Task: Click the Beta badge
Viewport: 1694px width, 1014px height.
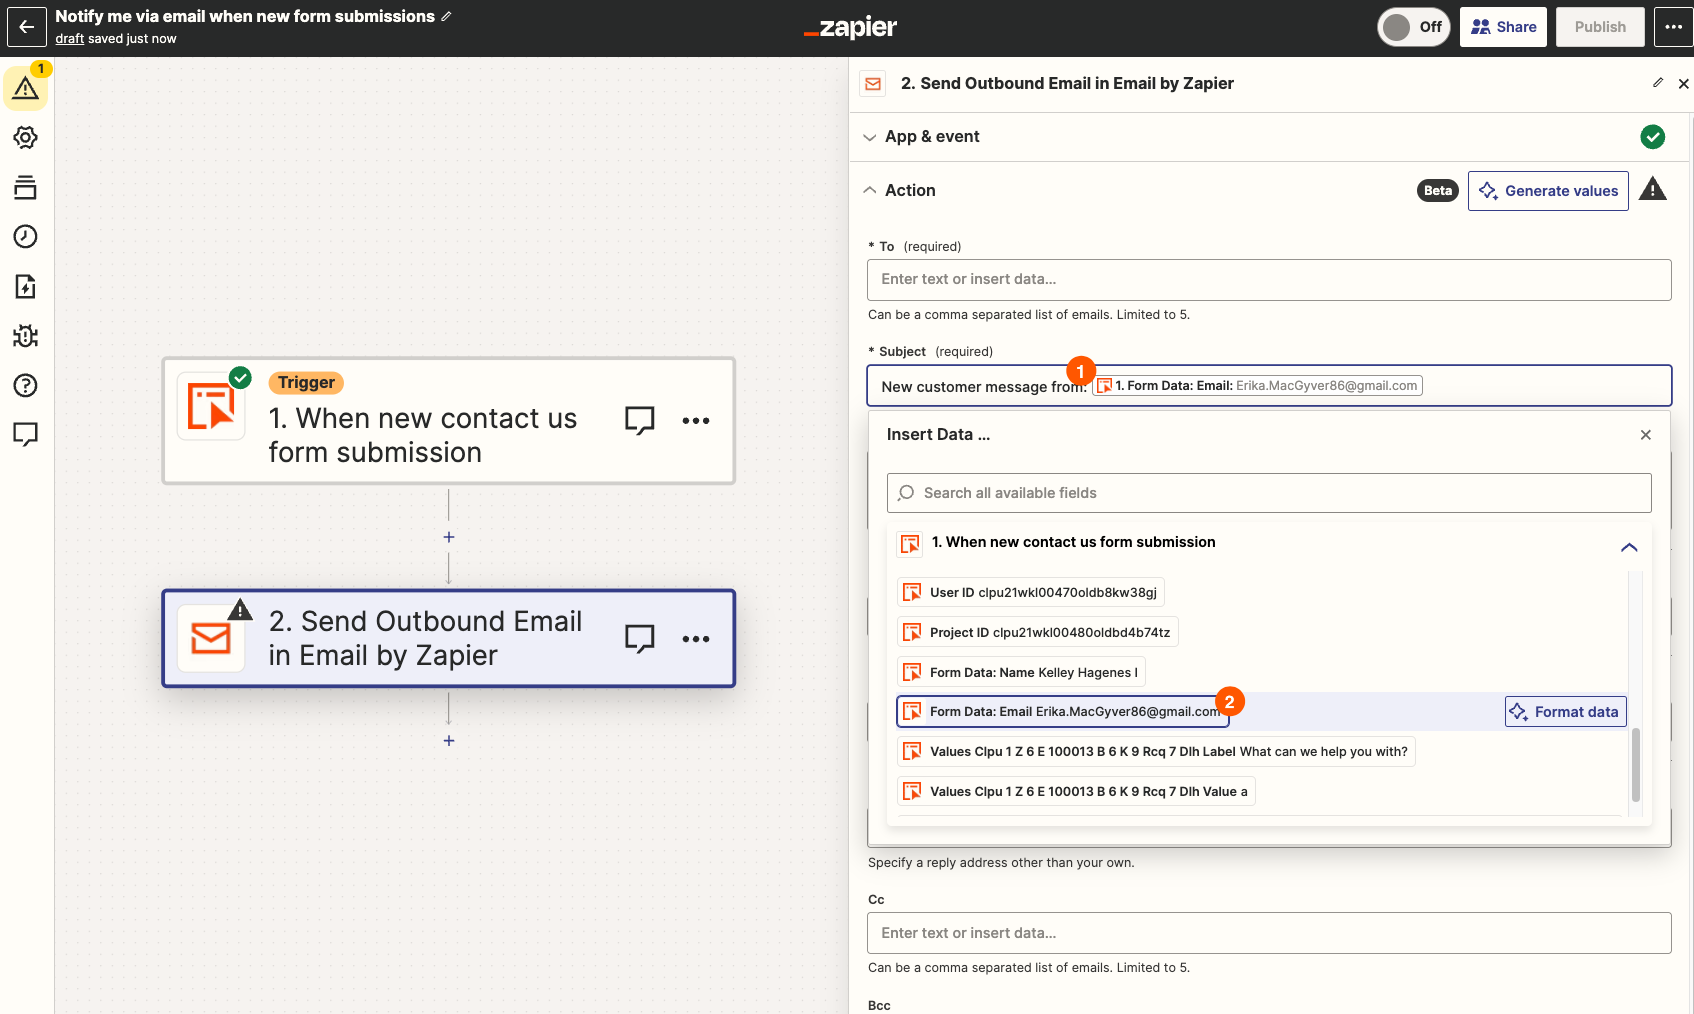Action: (1438, 191)
